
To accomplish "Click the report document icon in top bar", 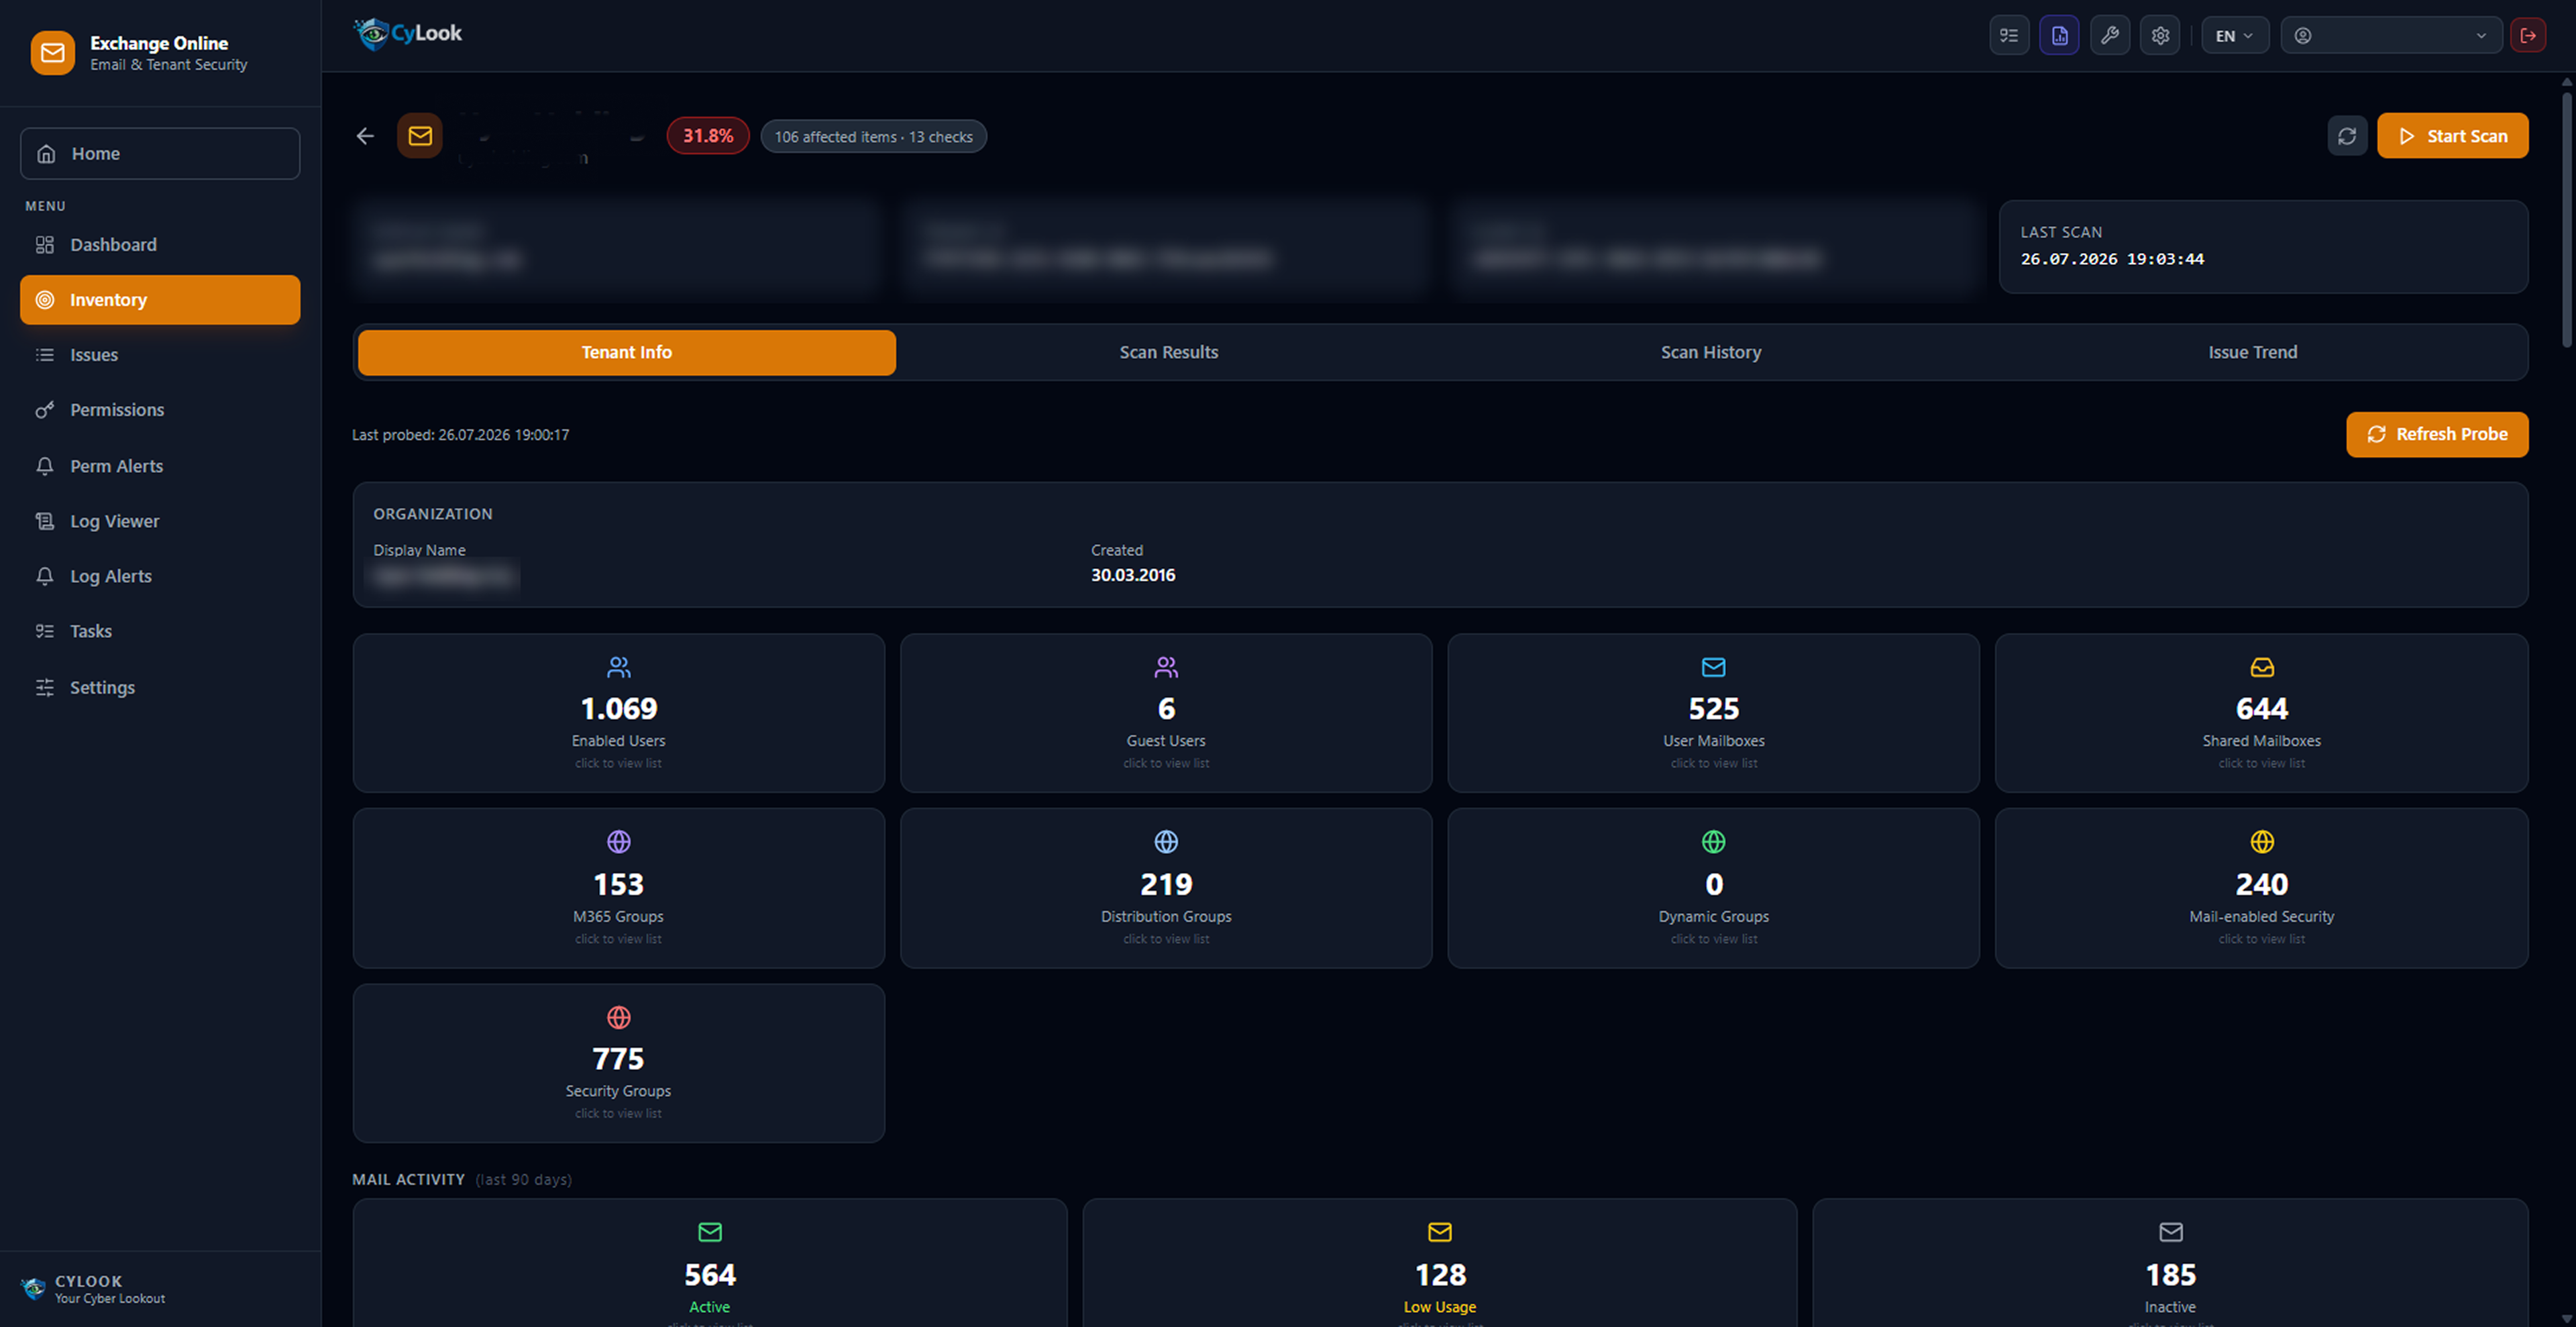I will tap(2059, 36).
